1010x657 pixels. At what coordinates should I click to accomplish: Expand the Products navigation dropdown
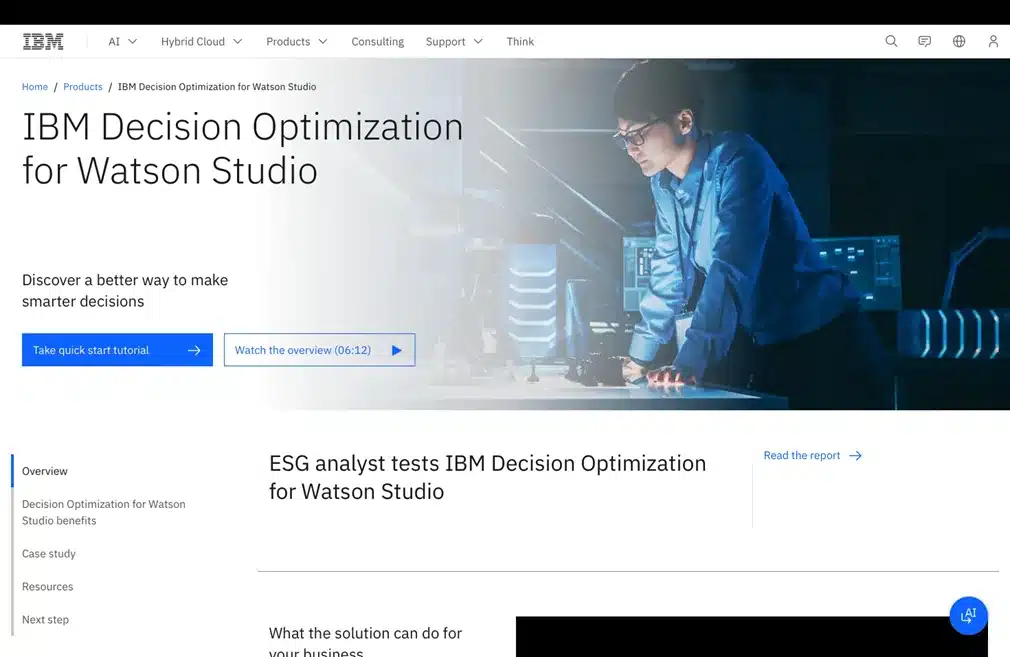pos(296,42)
